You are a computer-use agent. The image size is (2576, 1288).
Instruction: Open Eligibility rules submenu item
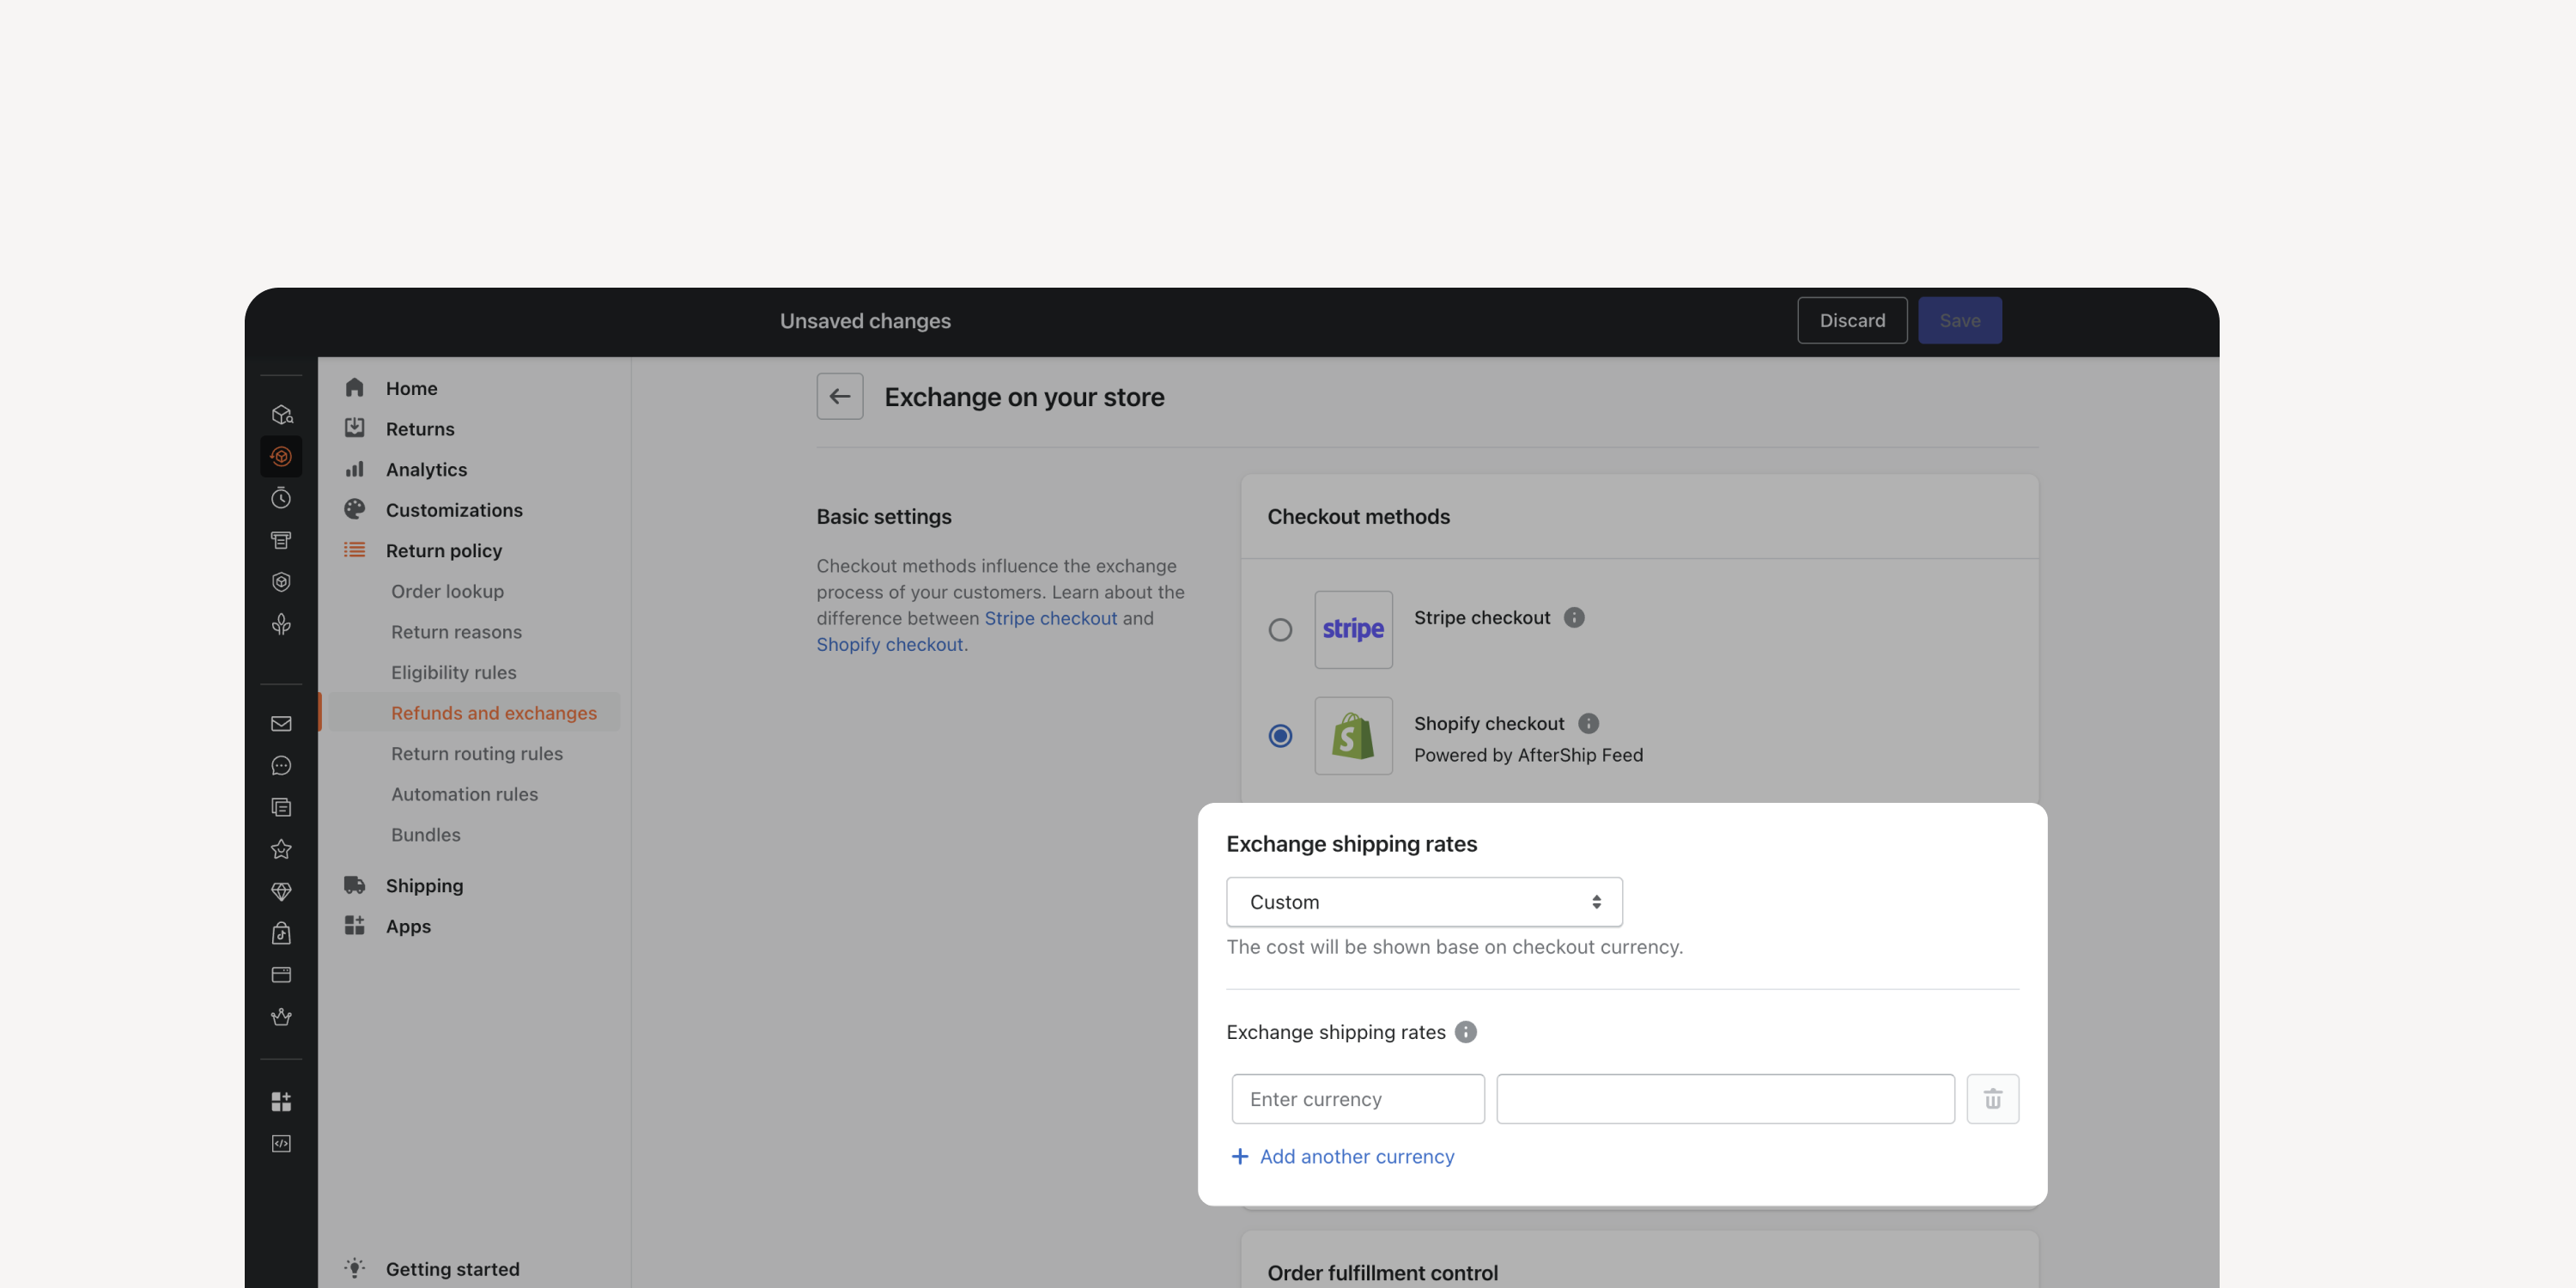click(x=453, y=672)
